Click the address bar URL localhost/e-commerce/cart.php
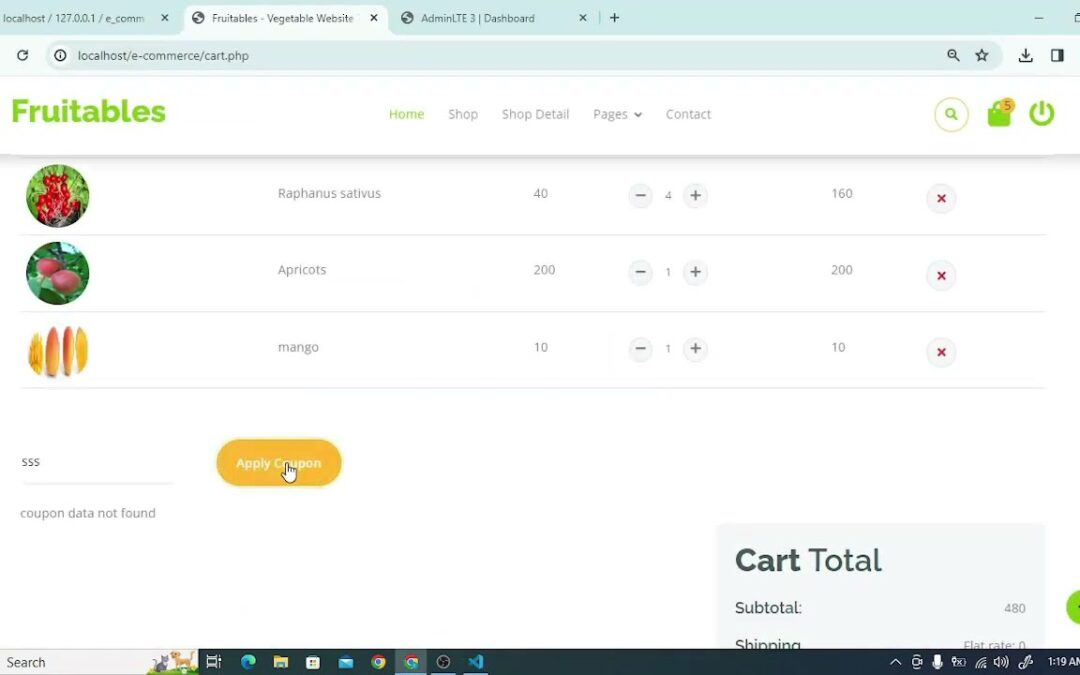Viewport: 1080px width, 675px height. pyautogui.click(x=163, y=55)
